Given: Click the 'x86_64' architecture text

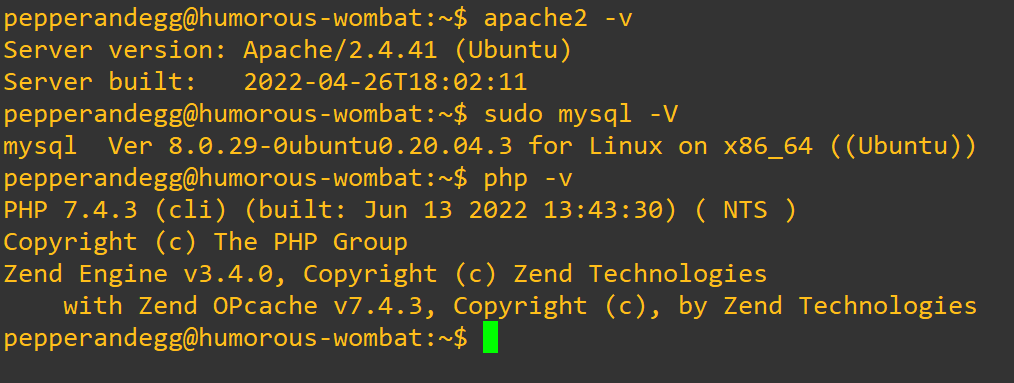Looking at the screenshot, I should tap(768, 146).
